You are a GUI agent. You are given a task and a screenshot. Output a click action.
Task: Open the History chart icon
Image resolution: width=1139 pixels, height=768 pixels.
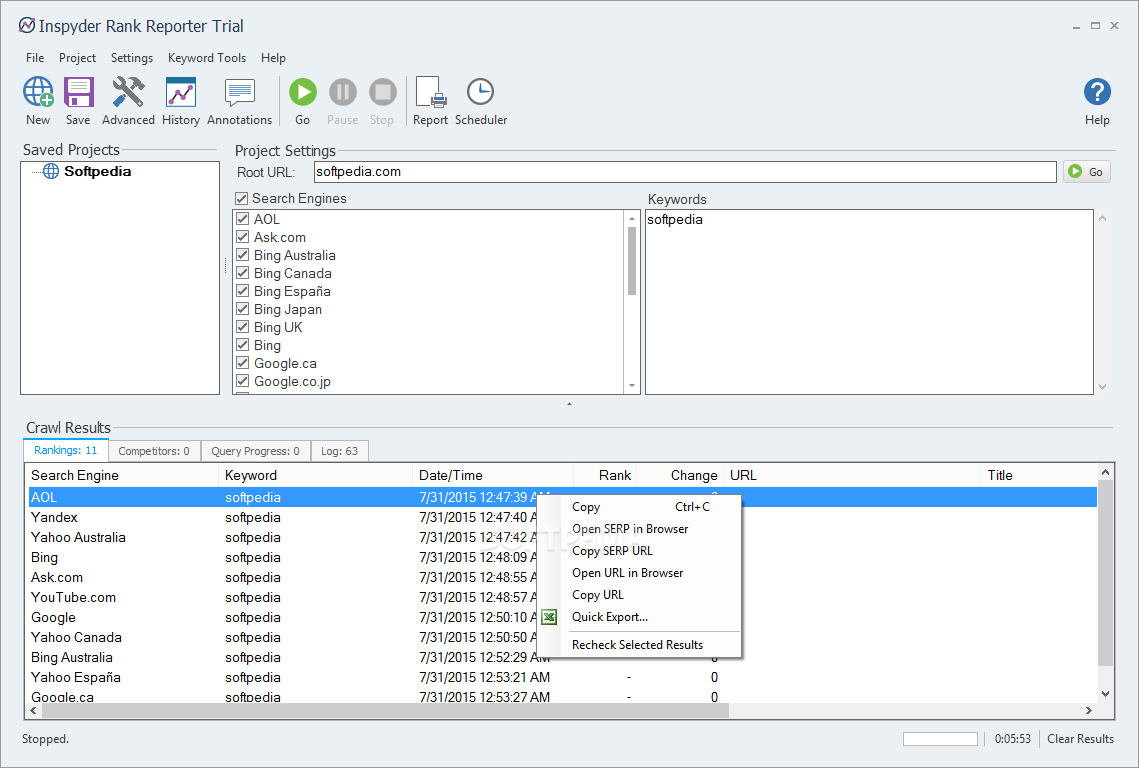[181, 92]
